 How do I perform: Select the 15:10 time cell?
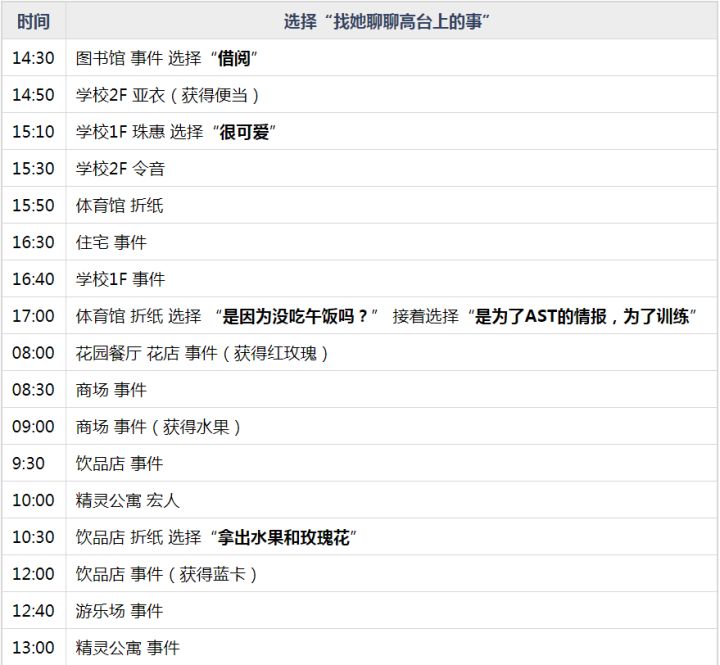pos(34,131)
